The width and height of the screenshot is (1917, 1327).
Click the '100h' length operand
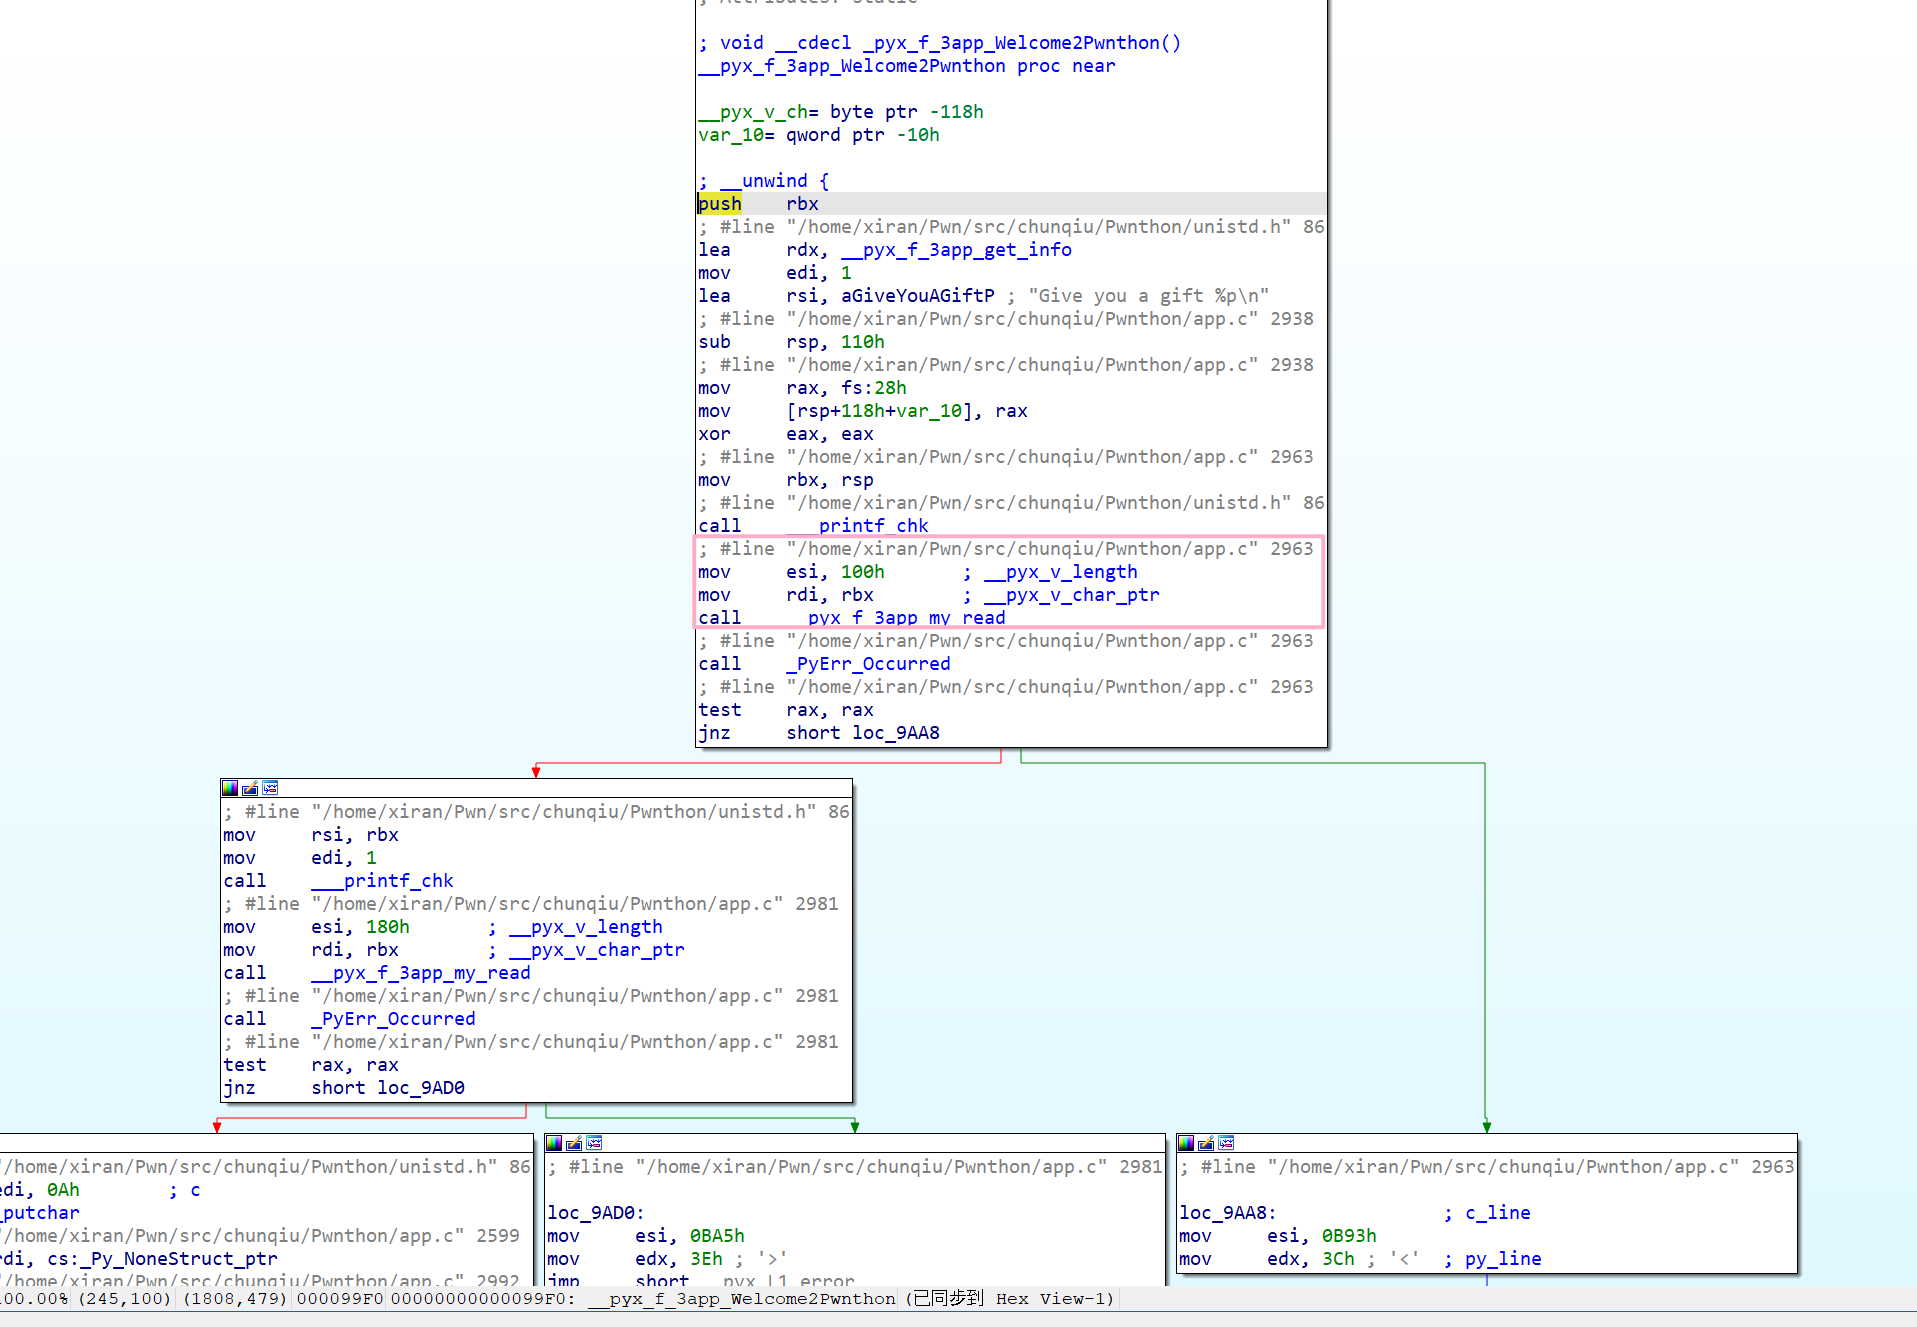863,572
